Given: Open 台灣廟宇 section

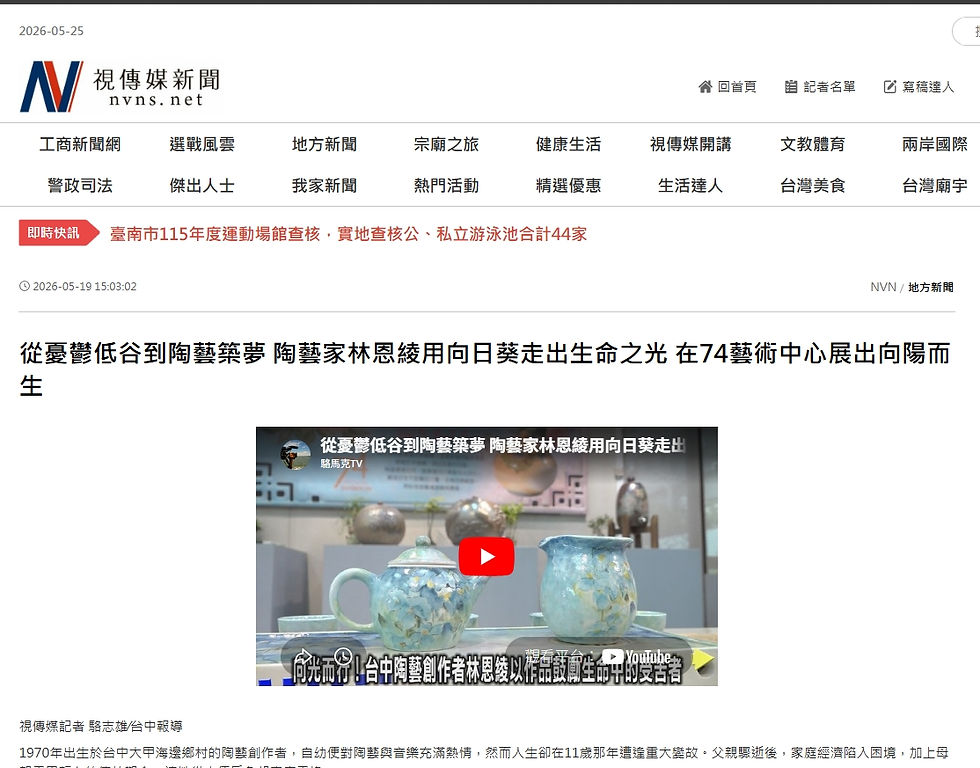Looking at the screenshot, I should click(934, 186).
